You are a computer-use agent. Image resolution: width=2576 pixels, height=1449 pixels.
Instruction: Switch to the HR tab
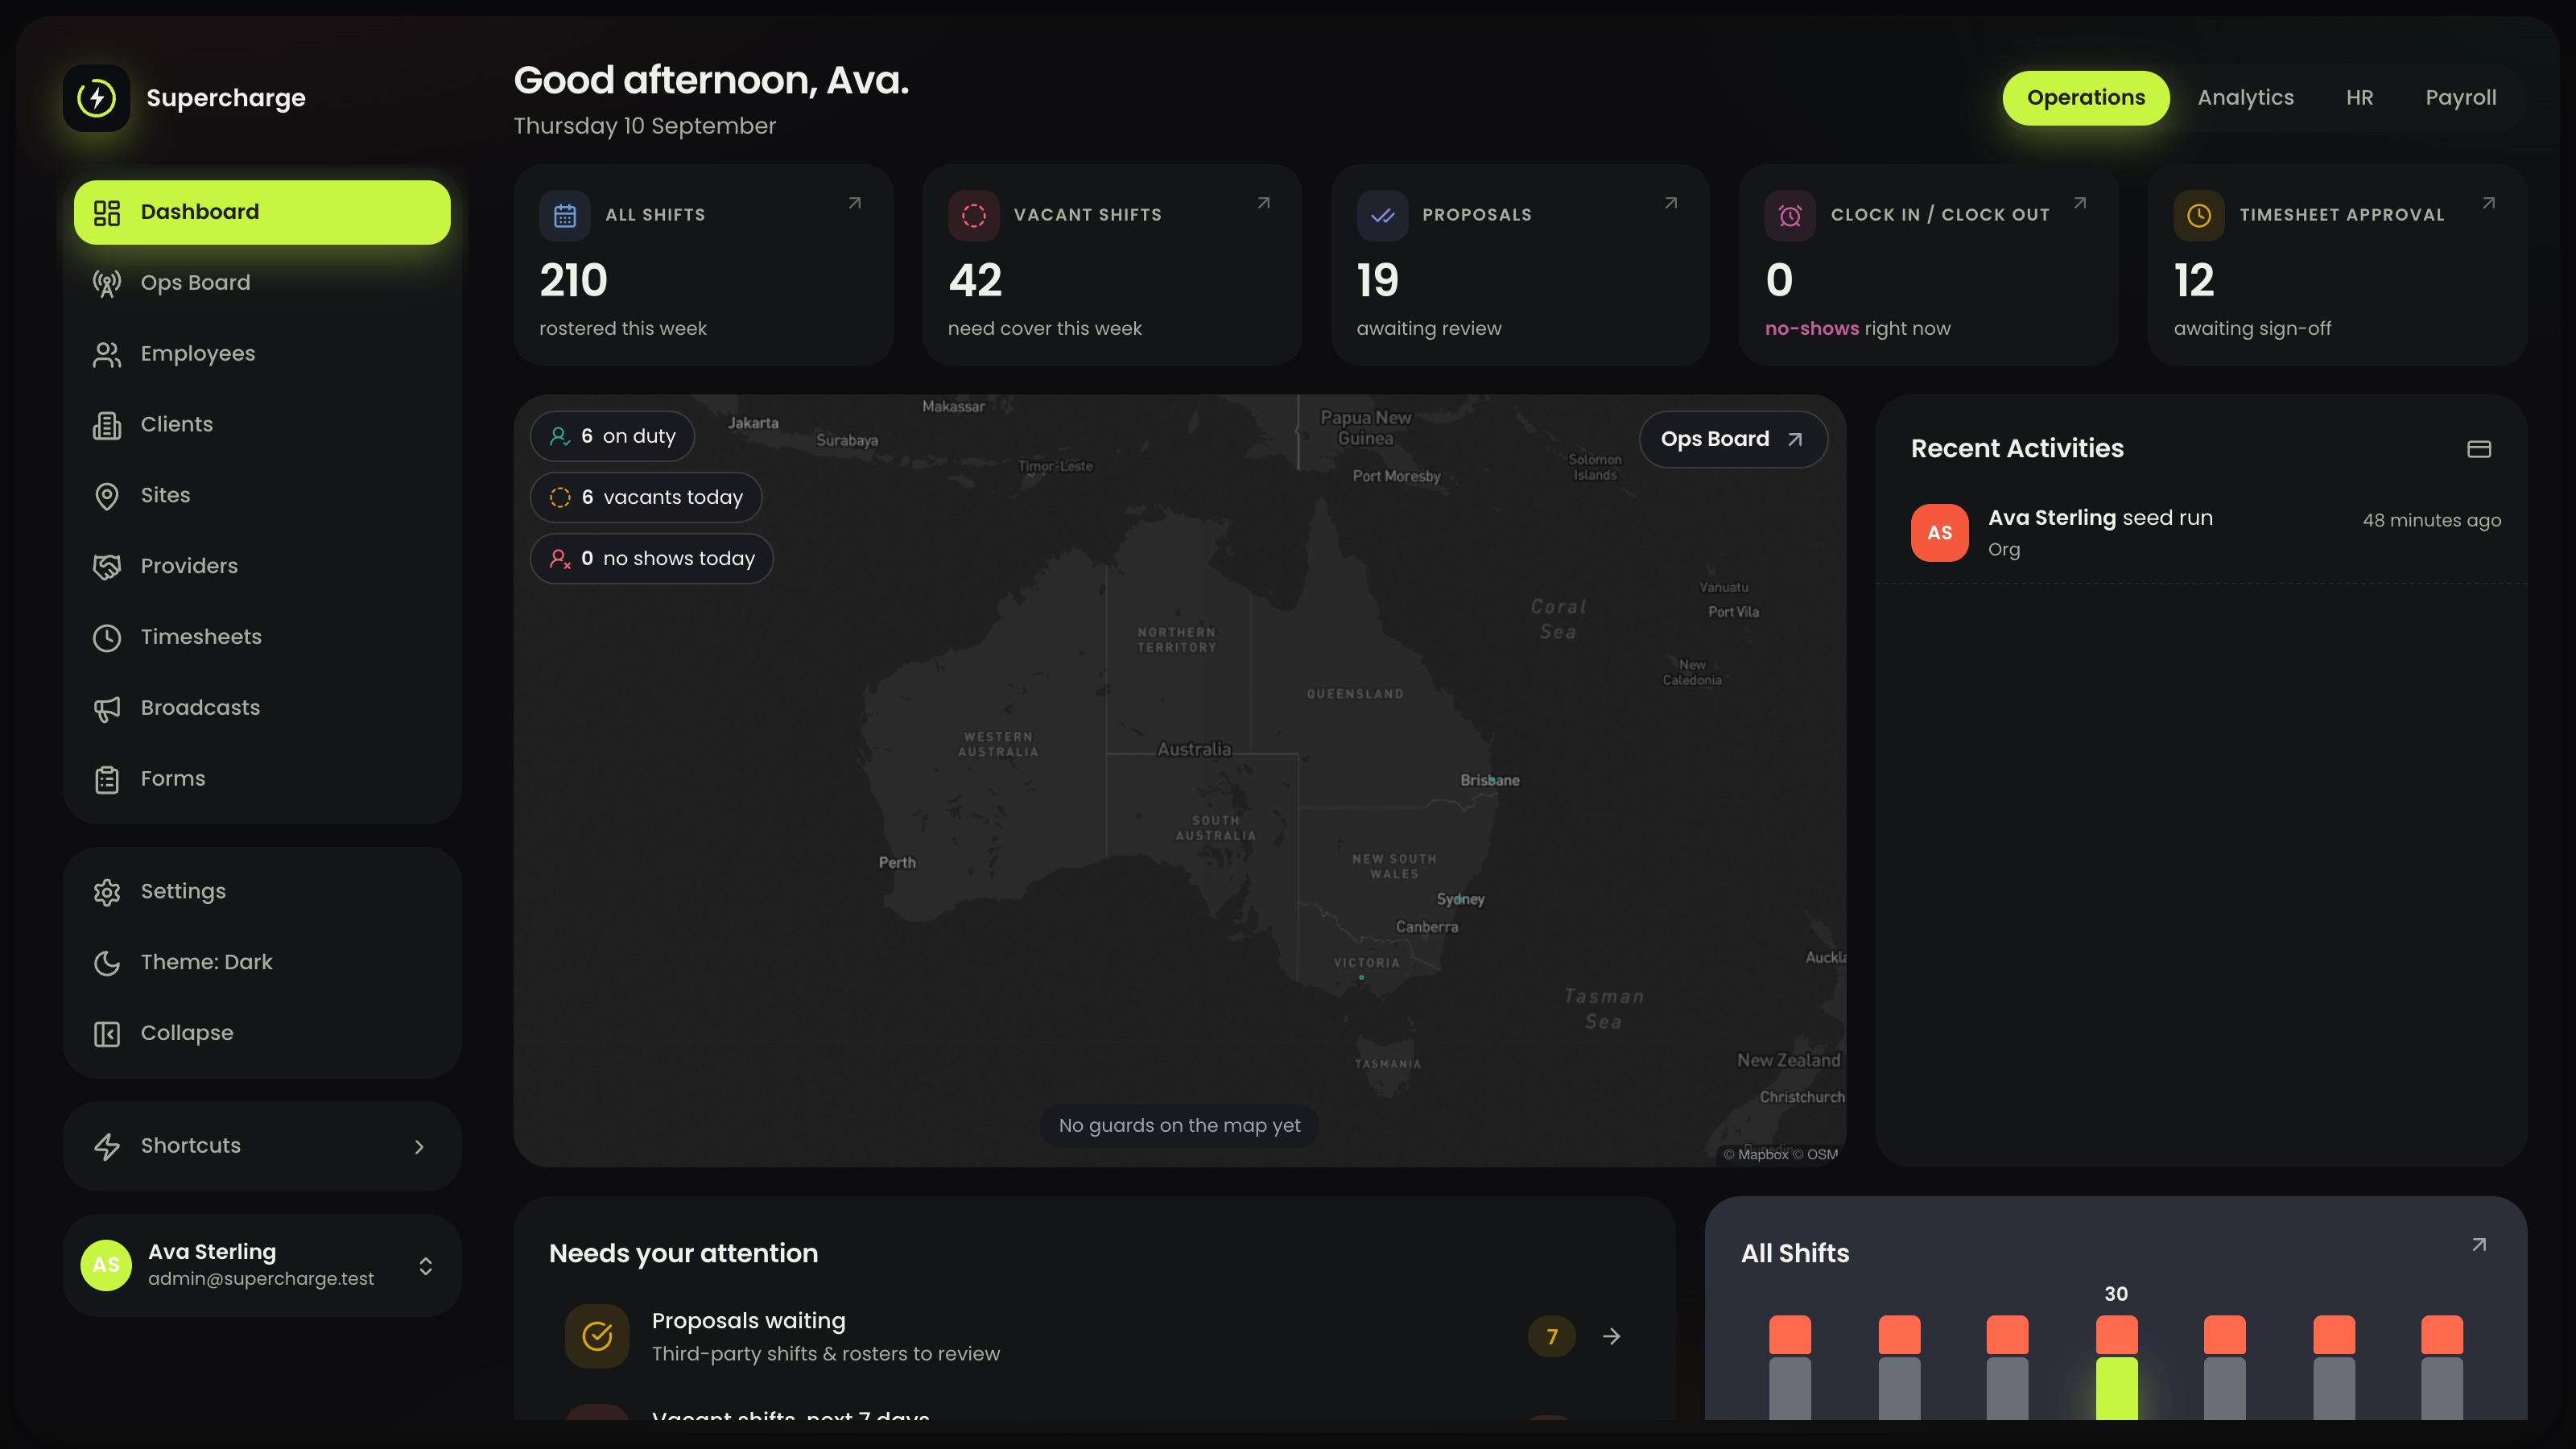(x=2359, y=98)
